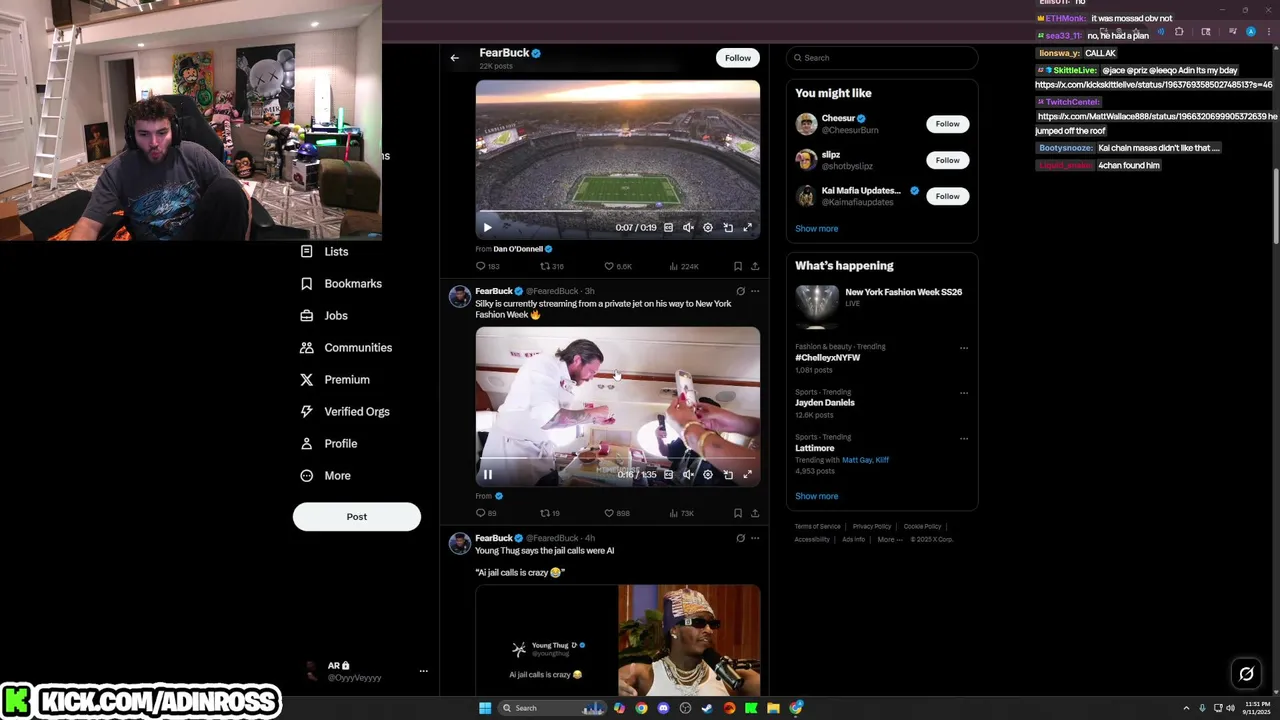The image size is (1280, 720).
Task: Reply to stadium post with 183 replies
Action: 487,267
